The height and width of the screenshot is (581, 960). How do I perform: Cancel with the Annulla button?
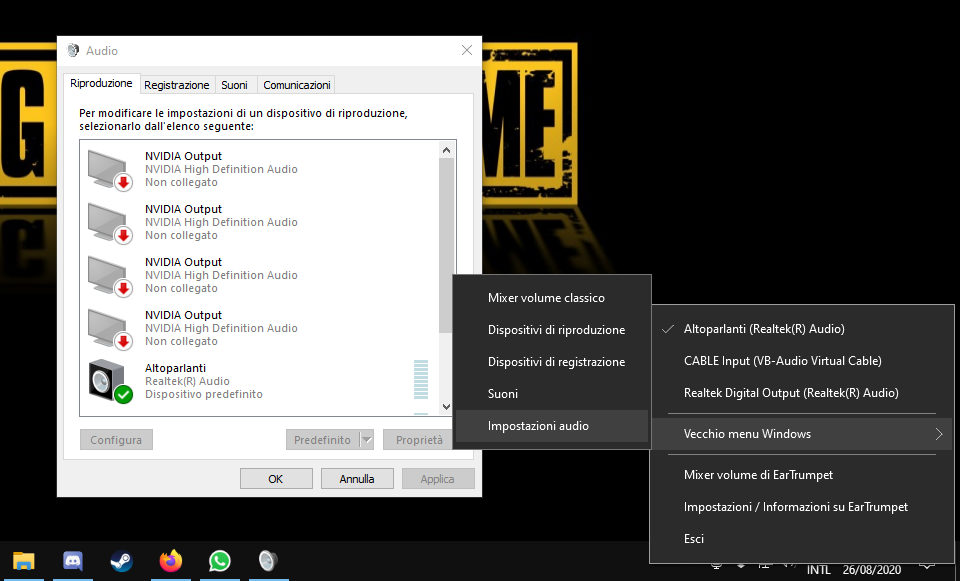[357, 479]
